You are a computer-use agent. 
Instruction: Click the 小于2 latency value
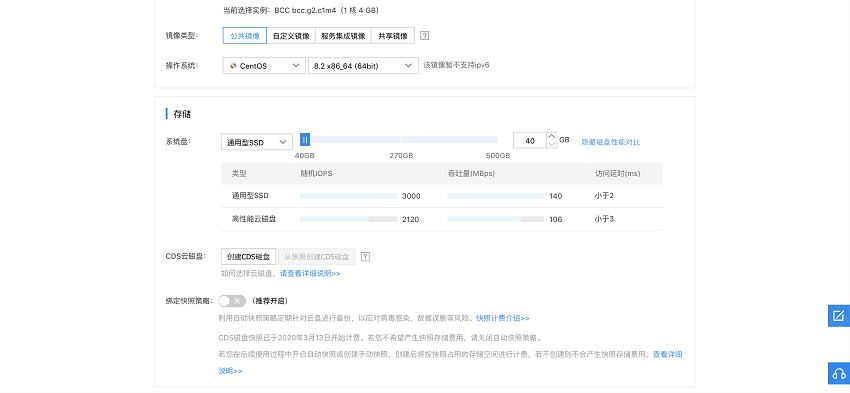(x=604, y=196)
